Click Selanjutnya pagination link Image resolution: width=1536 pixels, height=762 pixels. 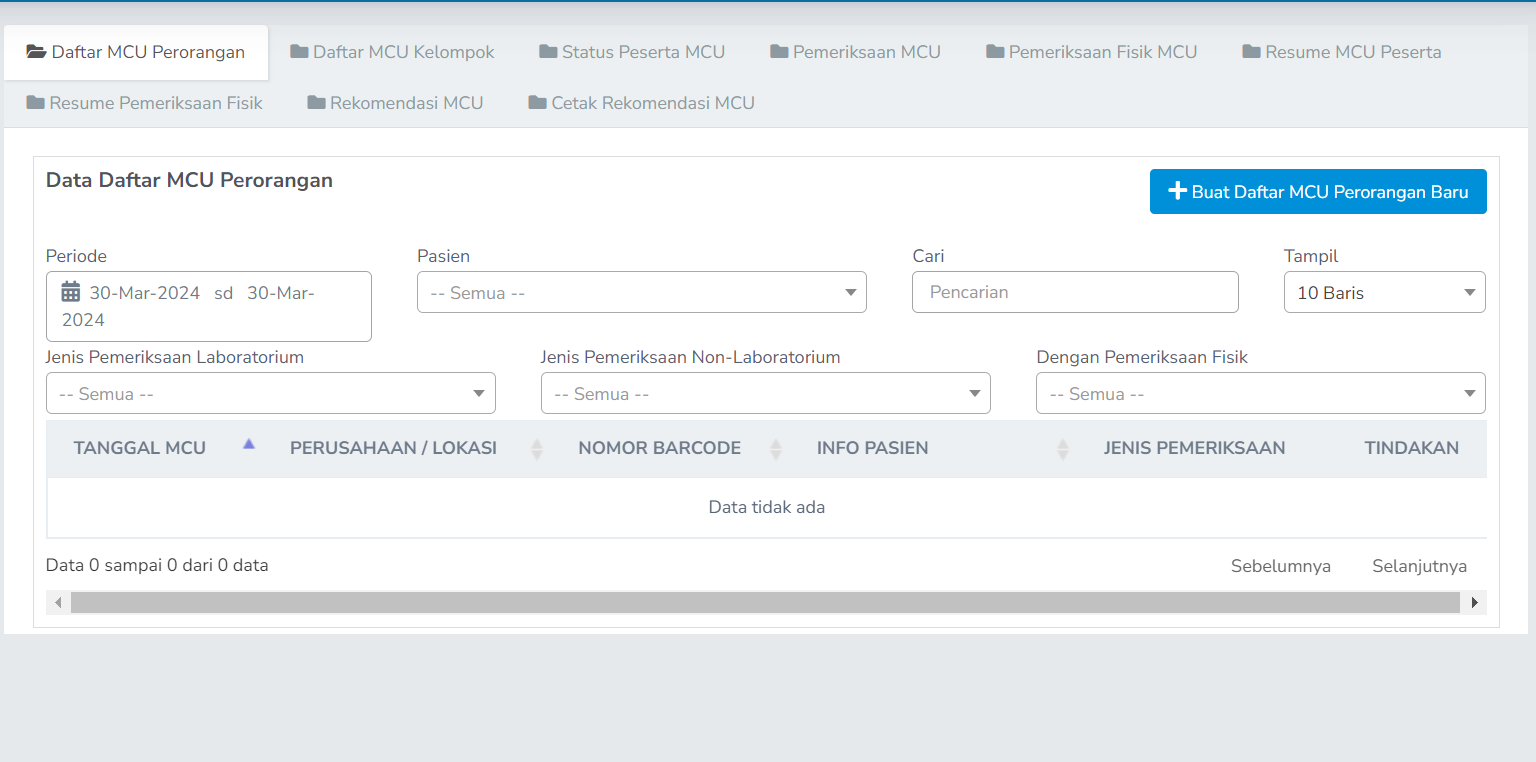1419,566
